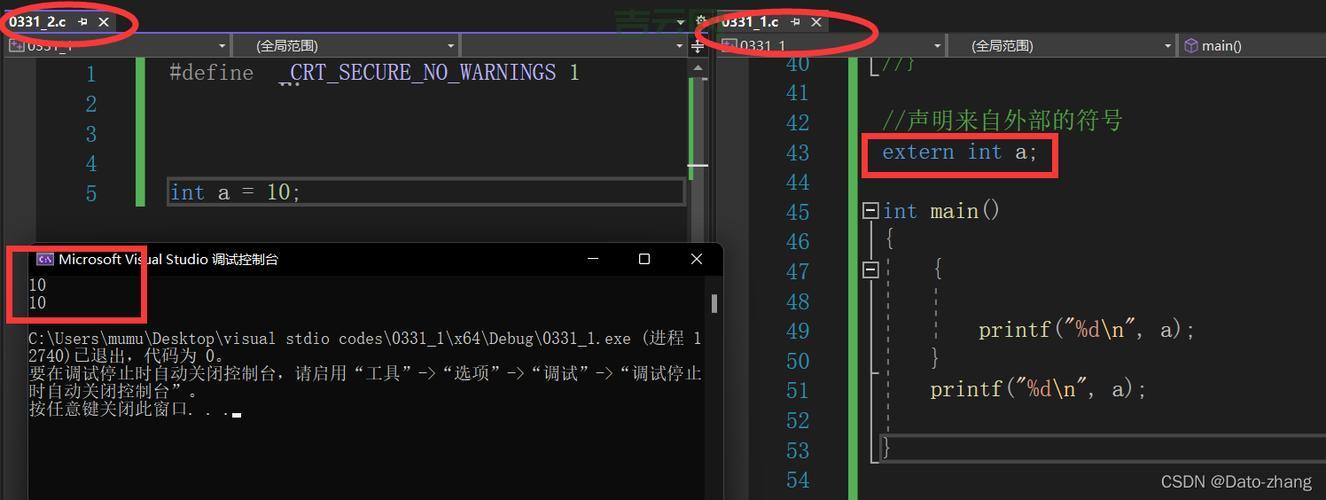Click line number 5 in left editor
Screen dimensions: 1326x500
pos(91,194)
